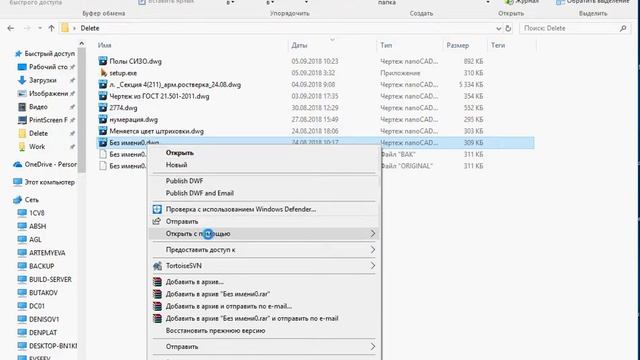This screenshot has width=640, height=360.
Task: Expand Предоставить доступ к submenu
Action: coord(264,250)
